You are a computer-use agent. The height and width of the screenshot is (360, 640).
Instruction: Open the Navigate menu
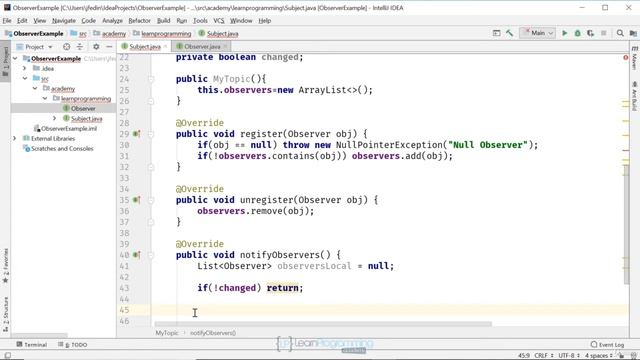coord(64,20)
